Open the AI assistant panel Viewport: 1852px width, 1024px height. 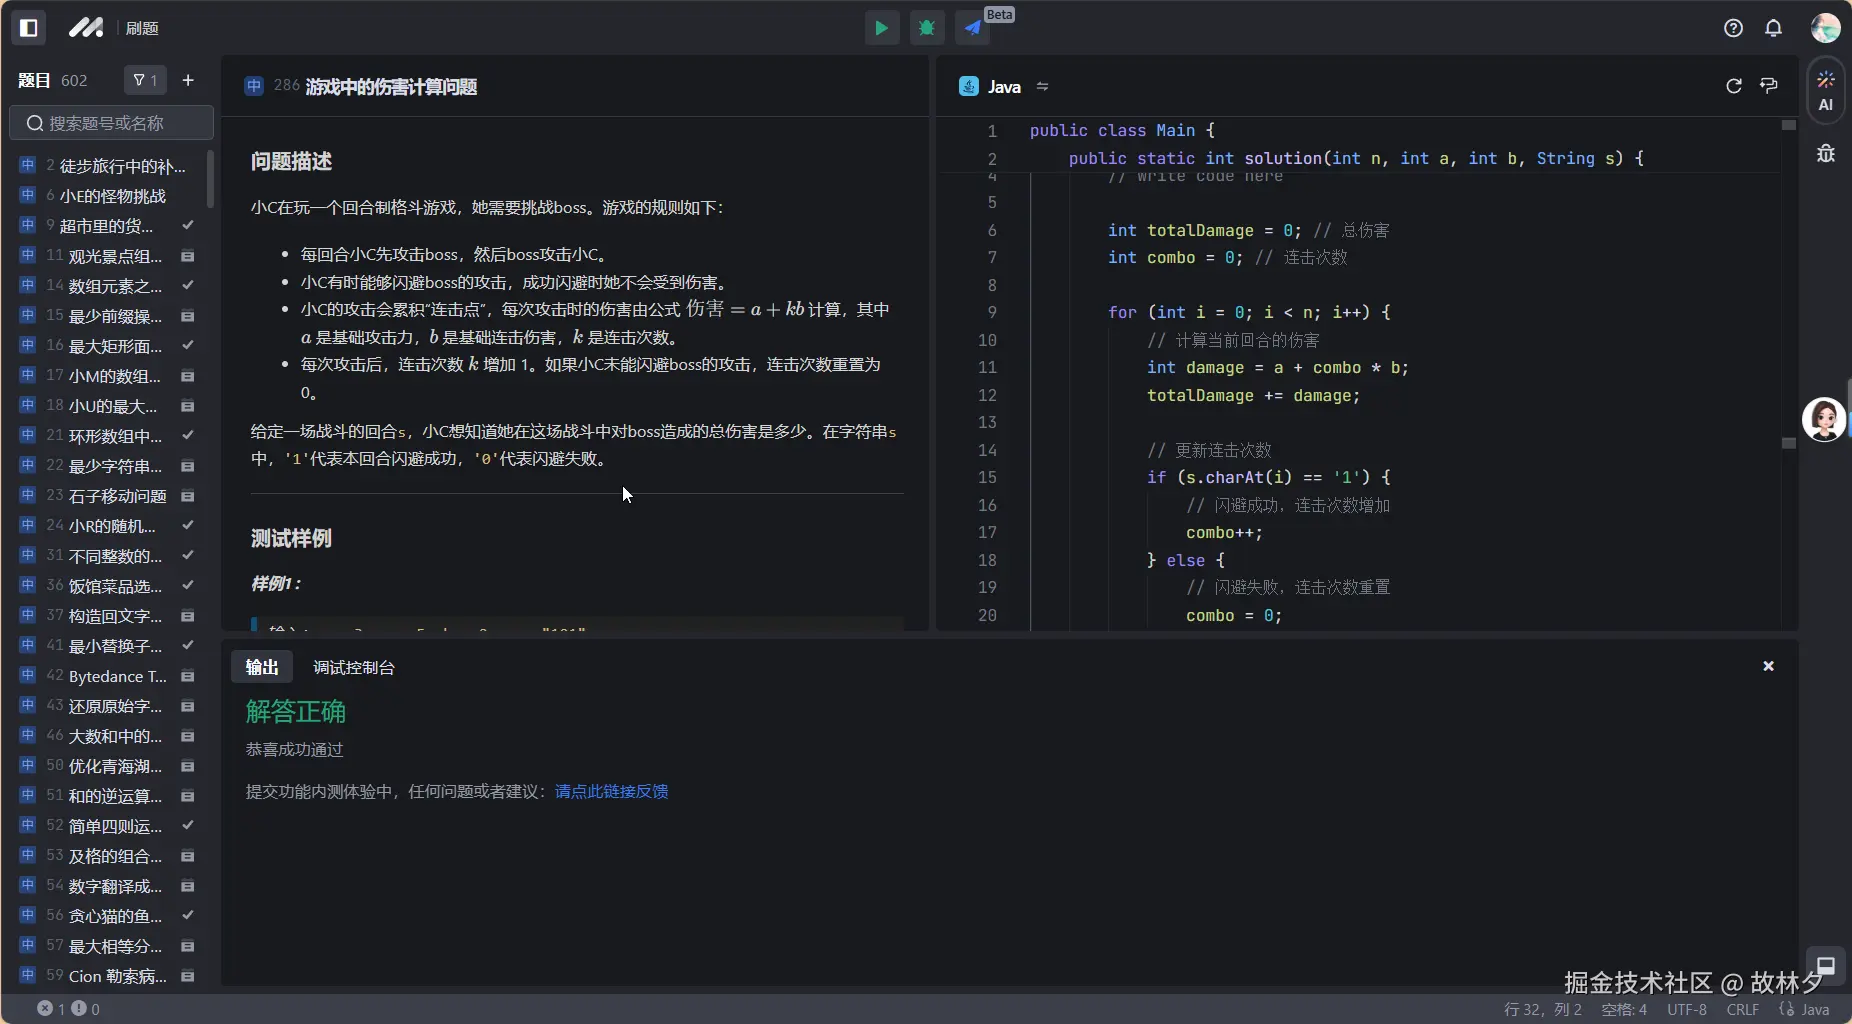[x=1826, y=91]
